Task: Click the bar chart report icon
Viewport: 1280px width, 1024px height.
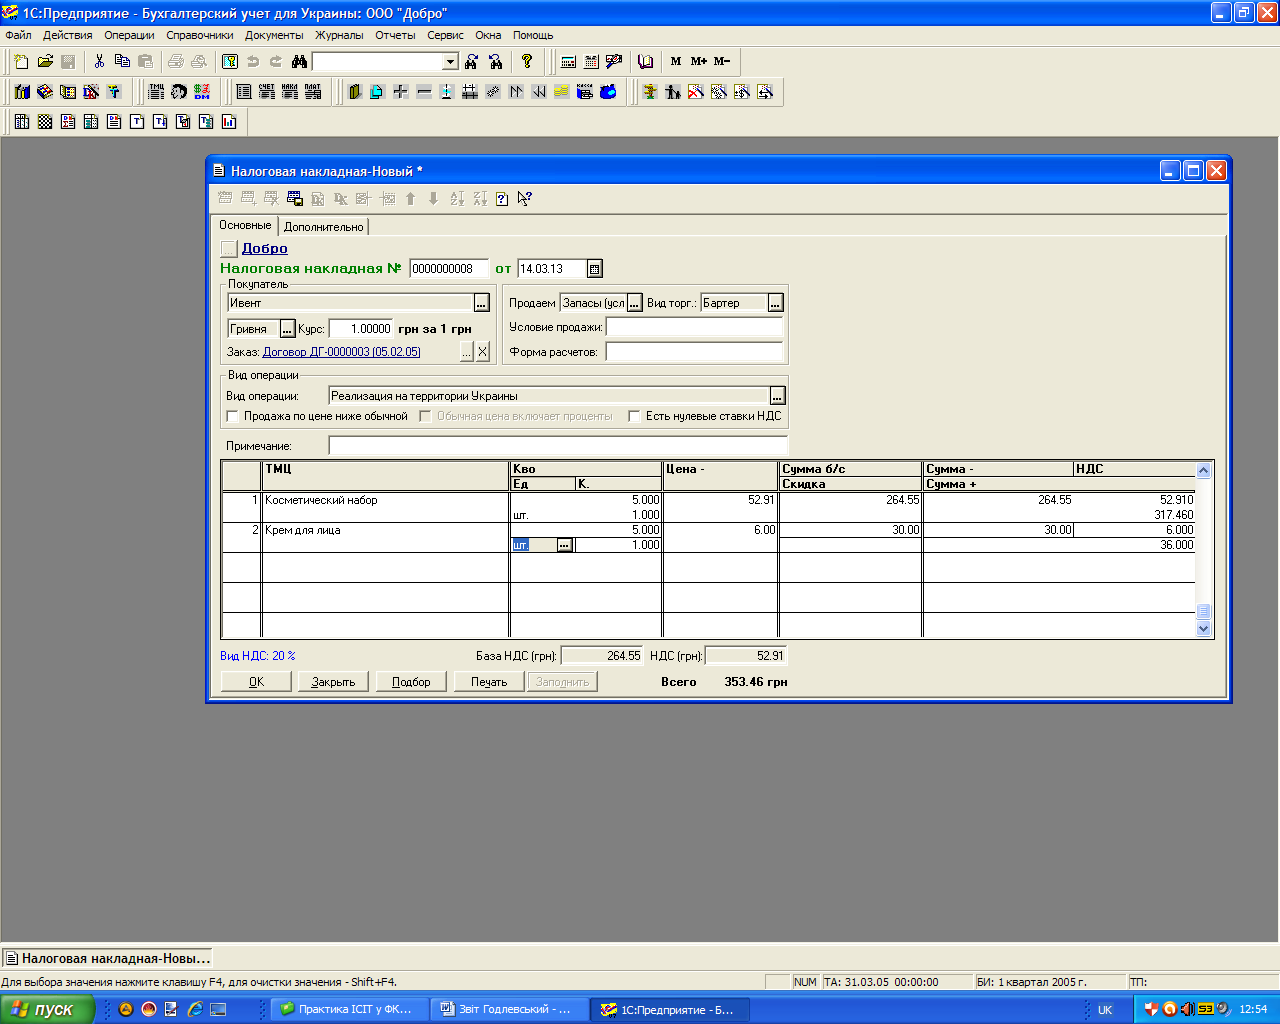Action: click(x=229, y=122)
